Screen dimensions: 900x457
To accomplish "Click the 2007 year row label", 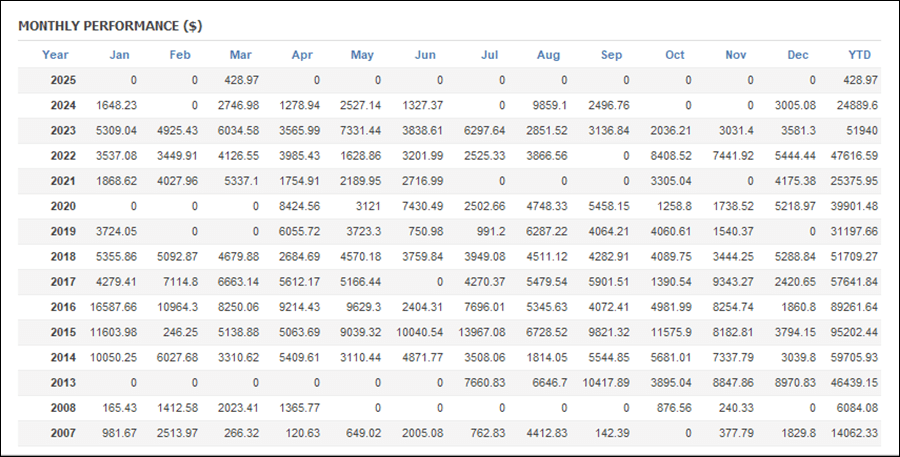I will pos(63,433).
